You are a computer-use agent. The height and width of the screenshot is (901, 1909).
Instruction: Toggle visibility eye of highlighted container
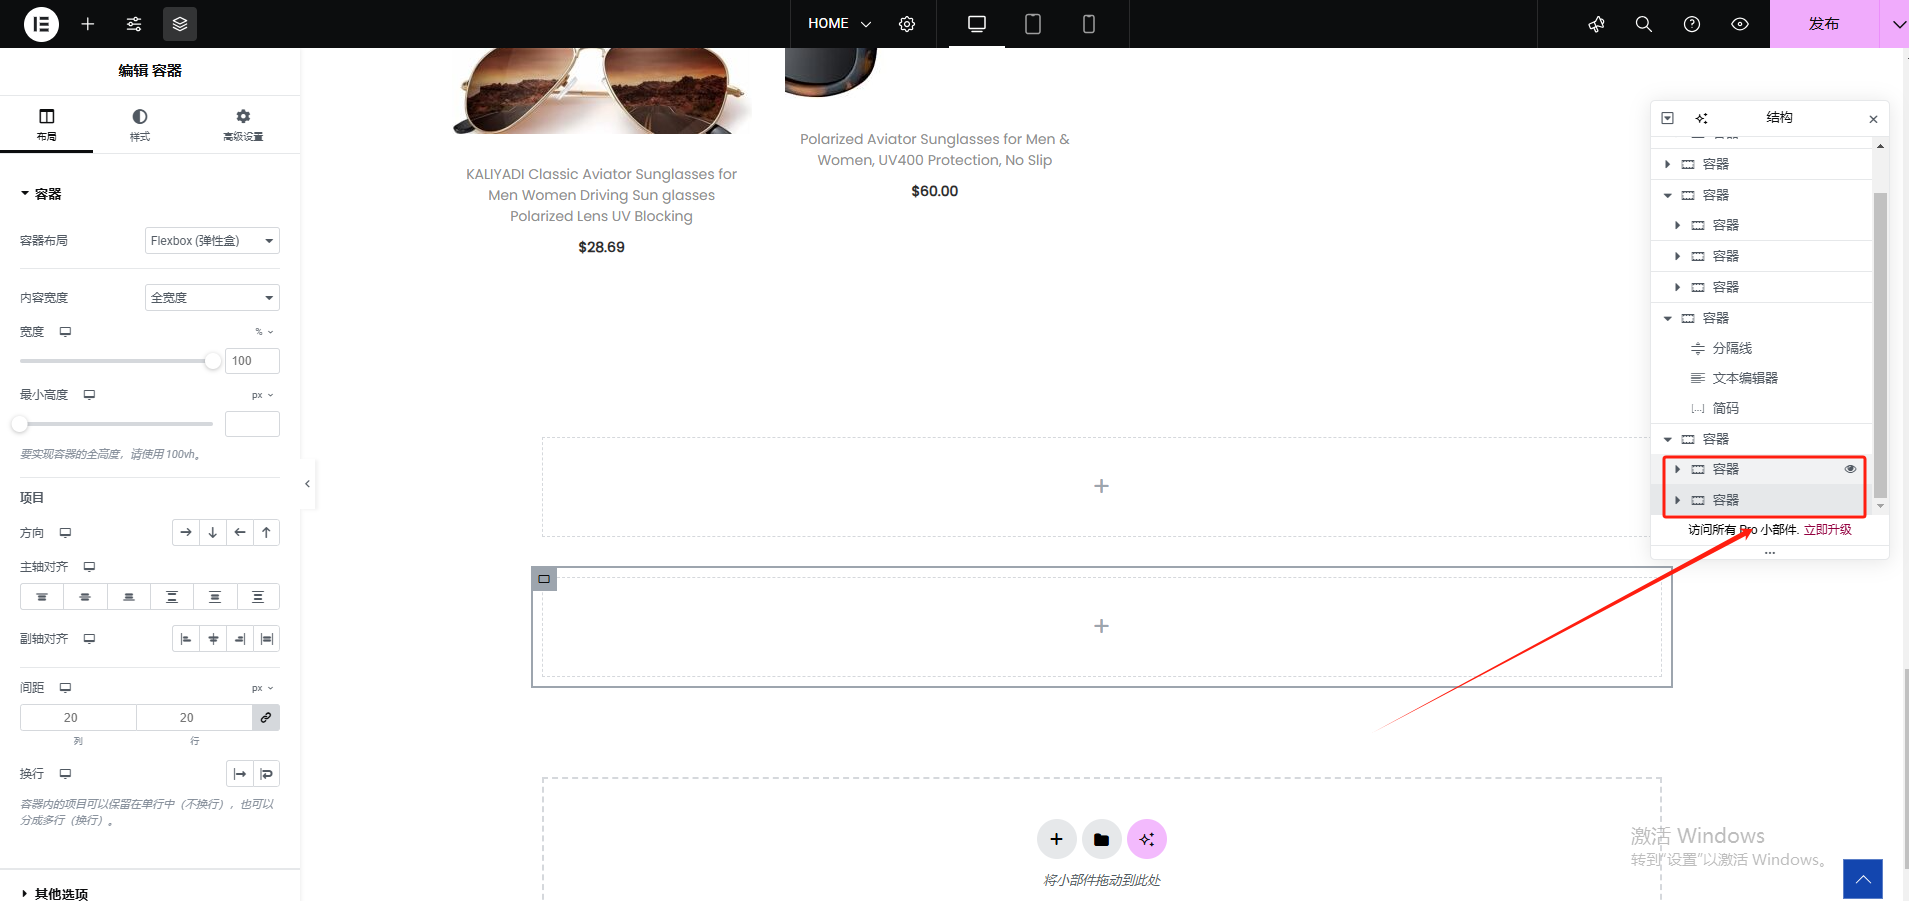[1850, 469]
